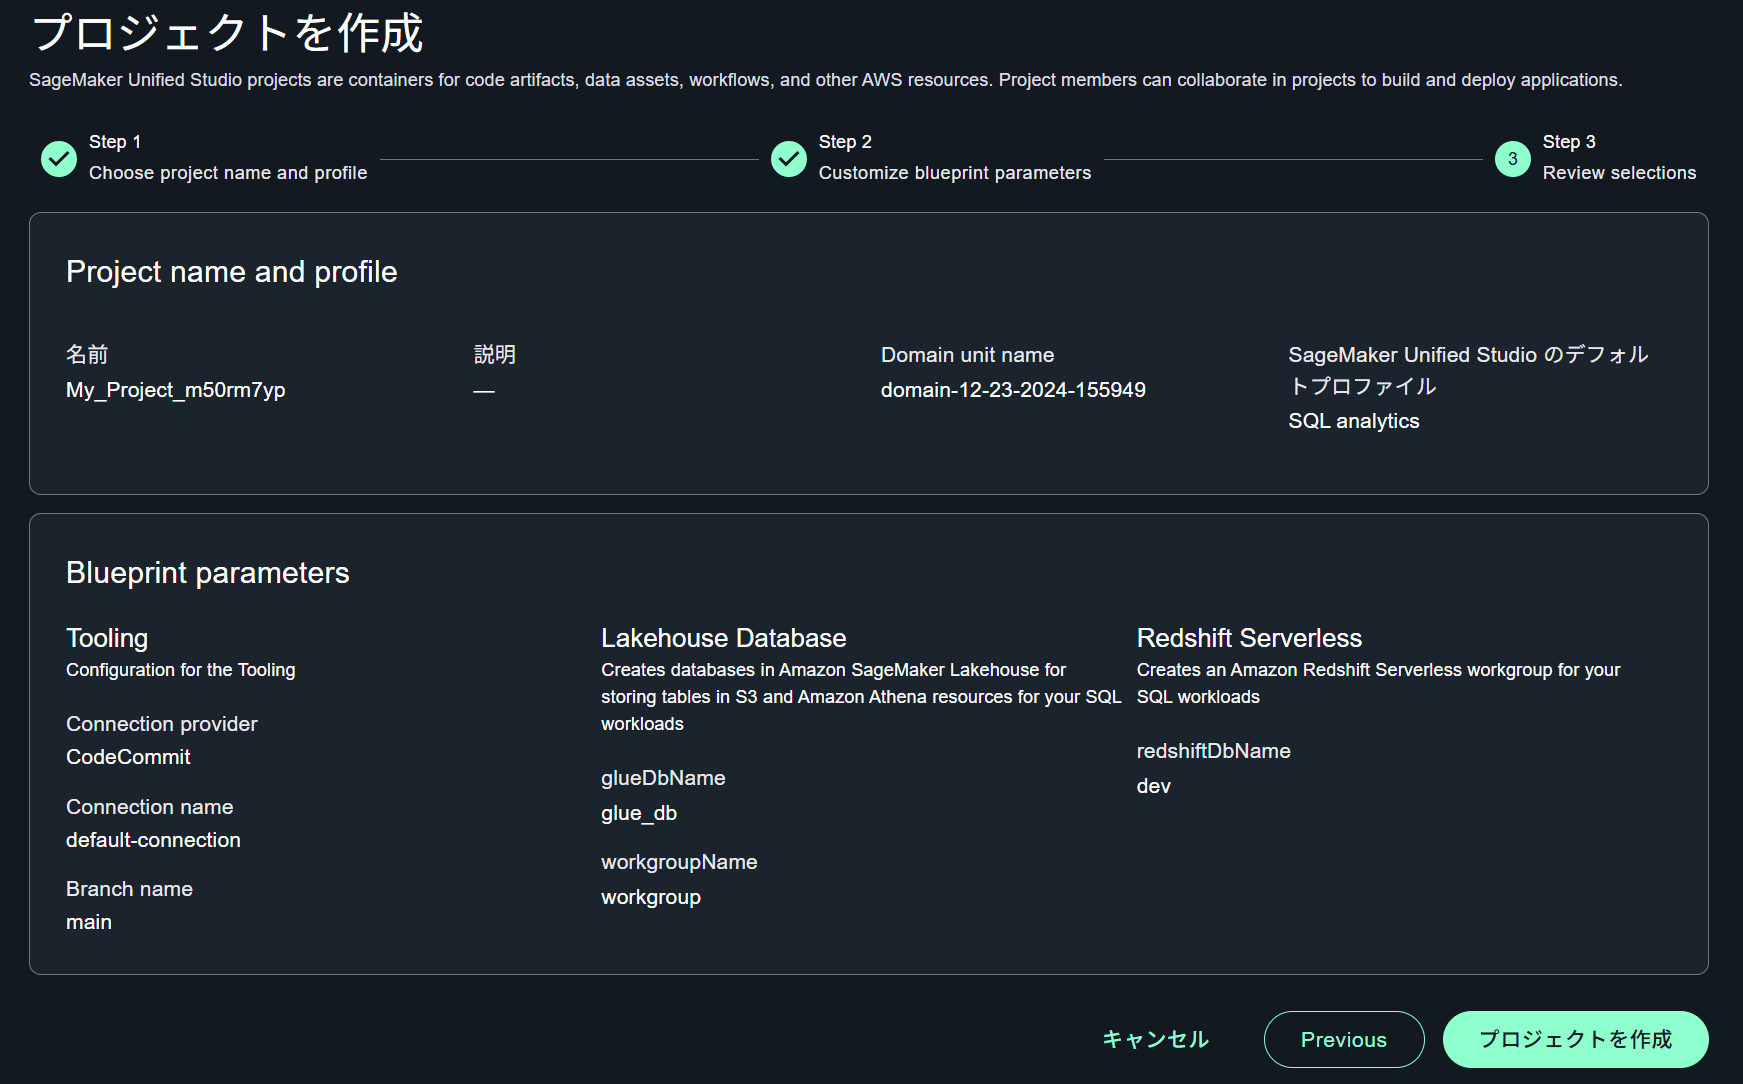Click the SQL analytics profile value
Viewport: 1743px width, 1084px height.
click(x=1354, y=421)
